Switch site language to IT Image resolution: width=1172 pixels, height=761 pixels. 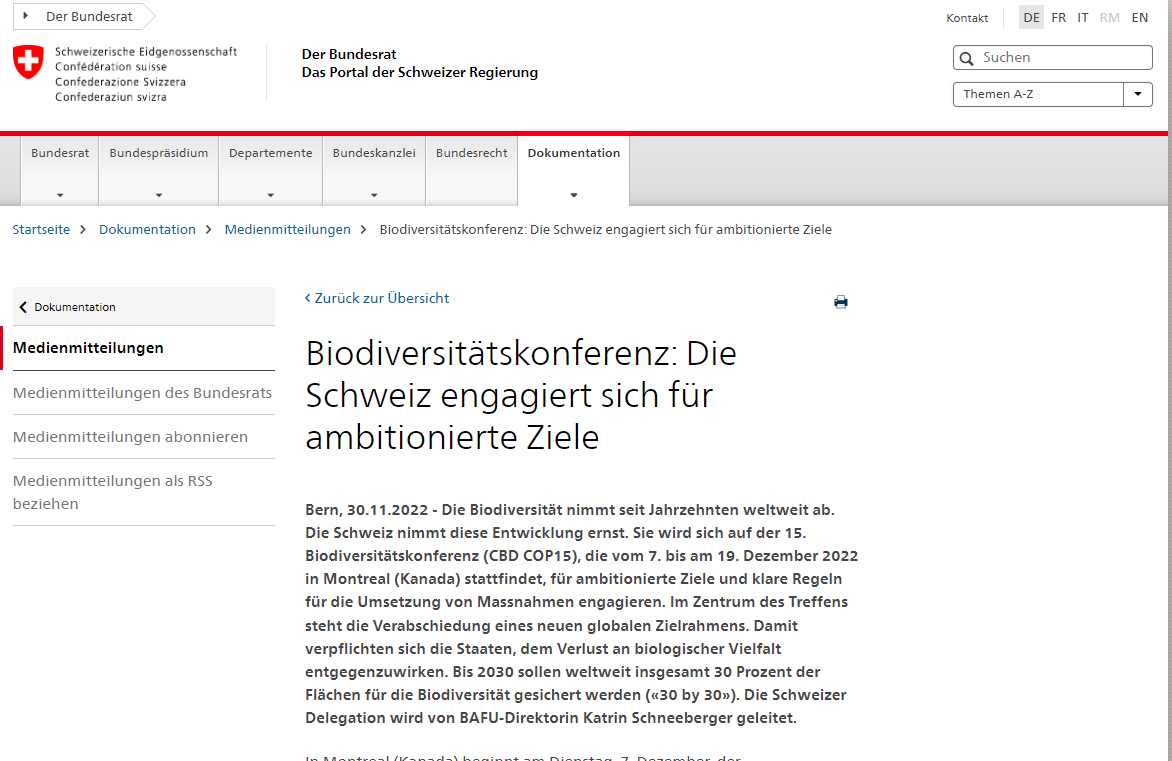[1082, 17]
